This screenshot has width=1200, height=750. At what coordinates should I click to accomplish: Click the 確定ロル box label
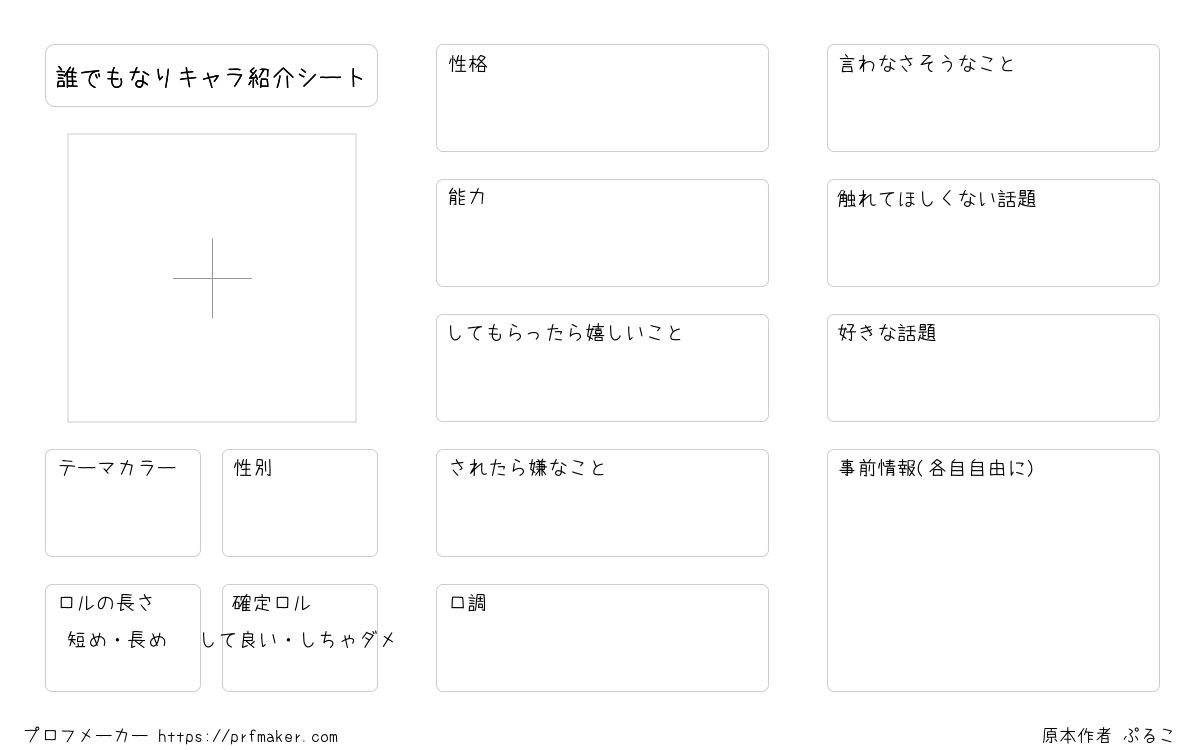tap(271, 603)
